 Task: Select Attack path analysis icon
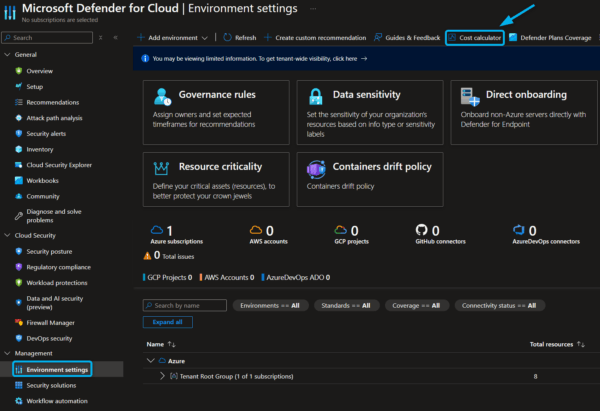point(18,118)
